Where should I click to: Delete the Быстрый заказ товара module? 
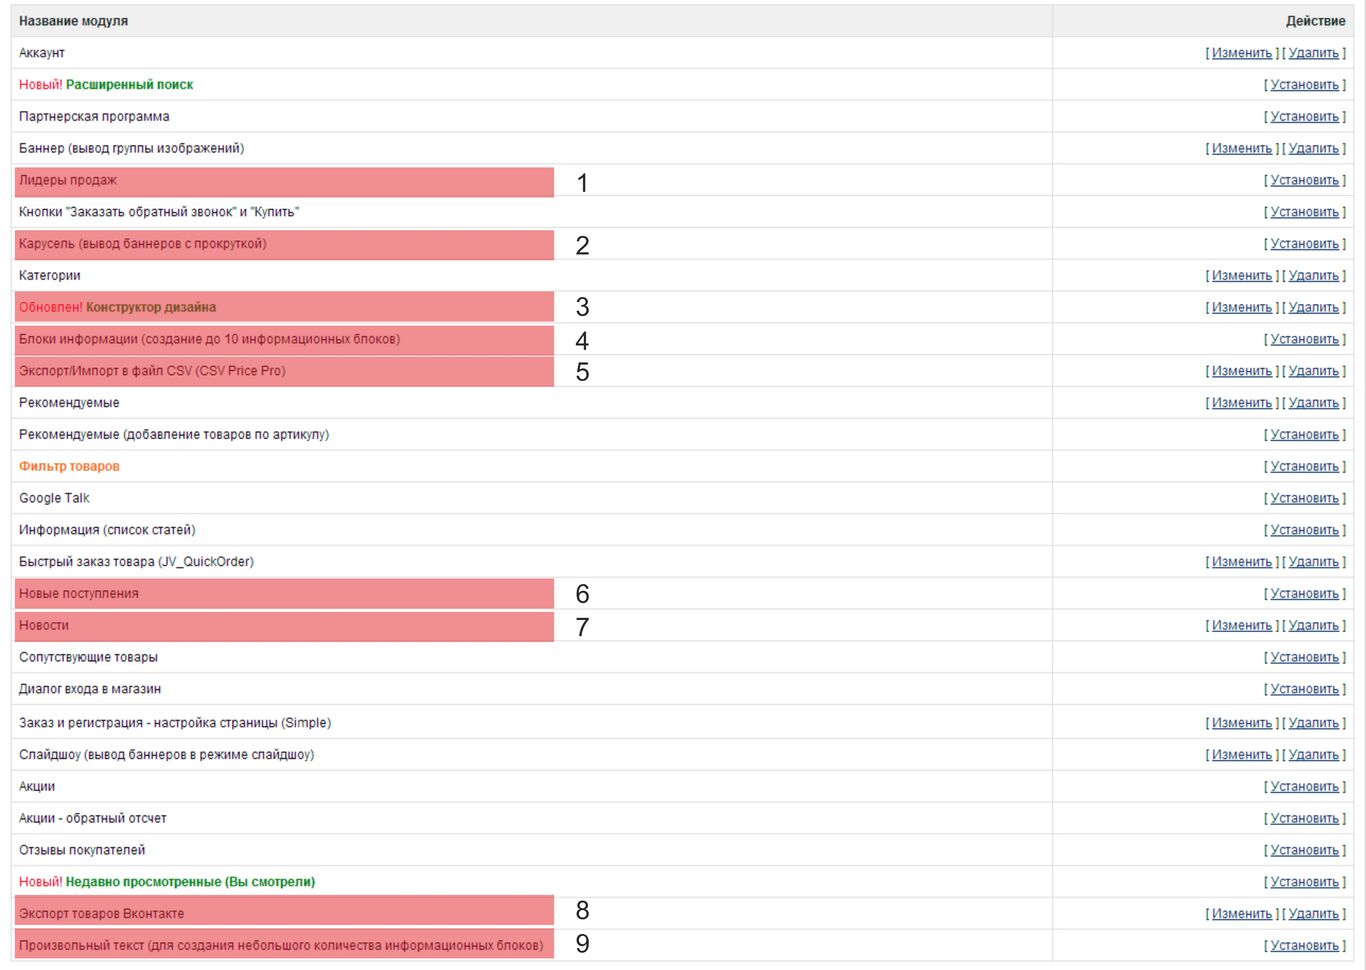click(1313, 562)
